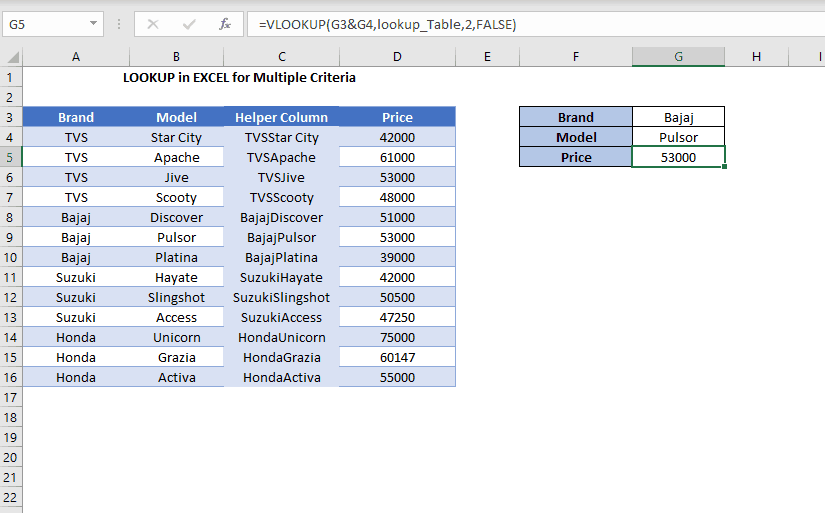Select row 9 header
The image size is (825, 513).
point(11,237)
